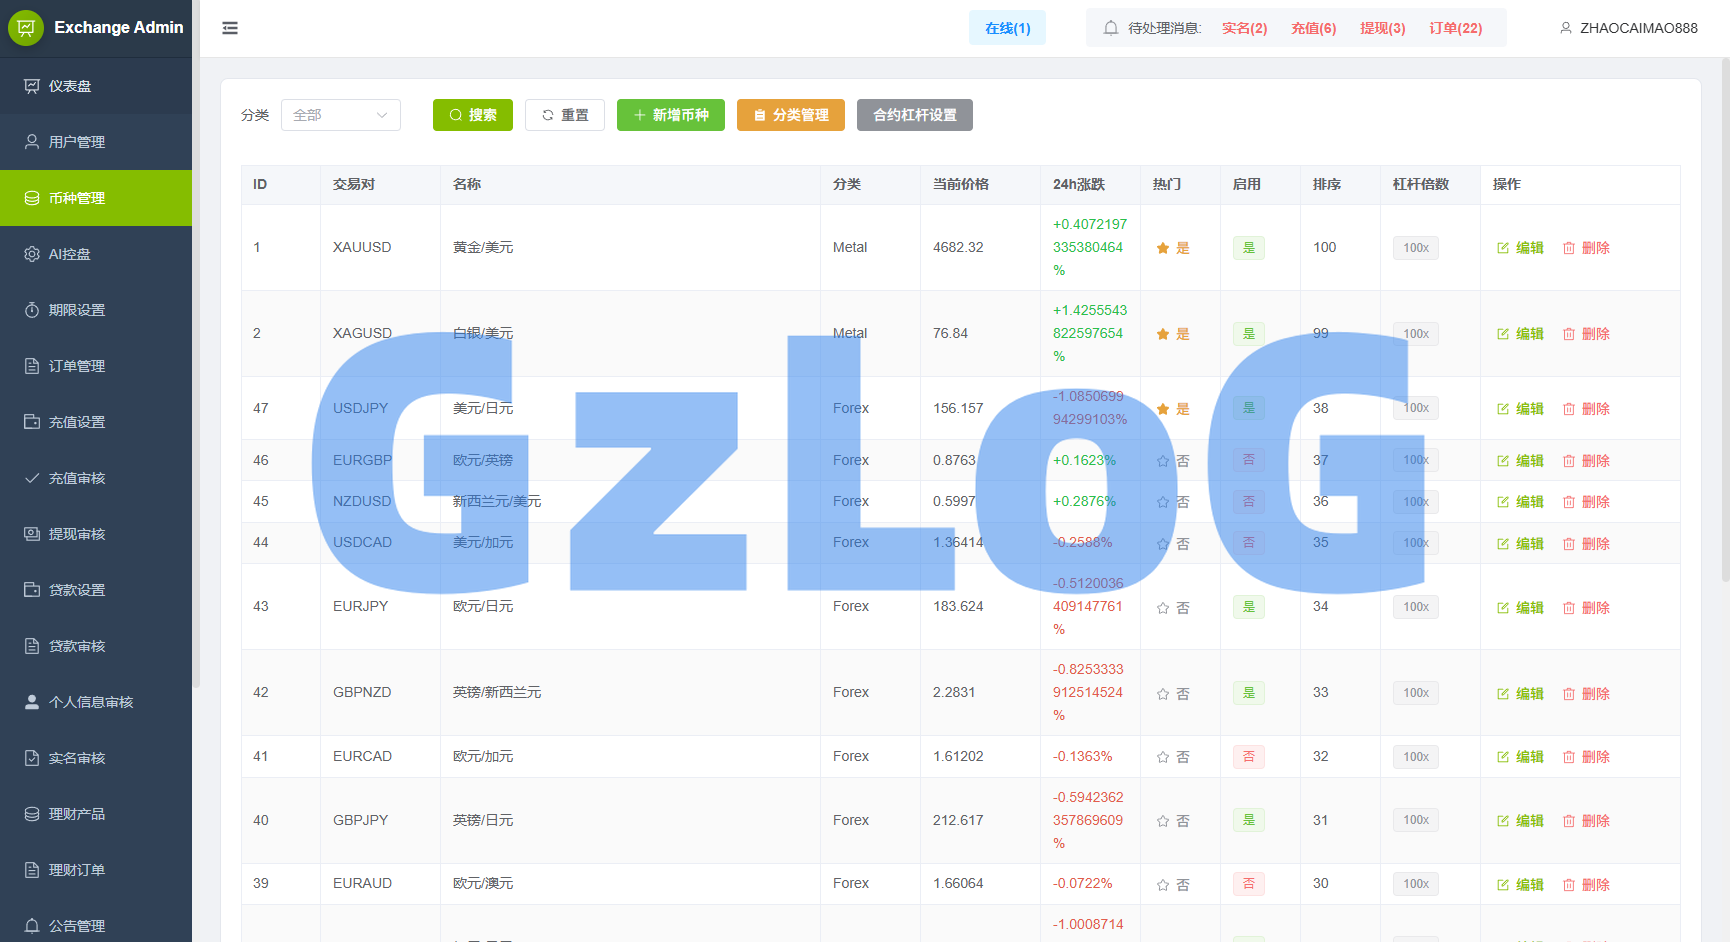
Task: Toggle hot star for GBPNZD
Action: (x=1163, y=694)
